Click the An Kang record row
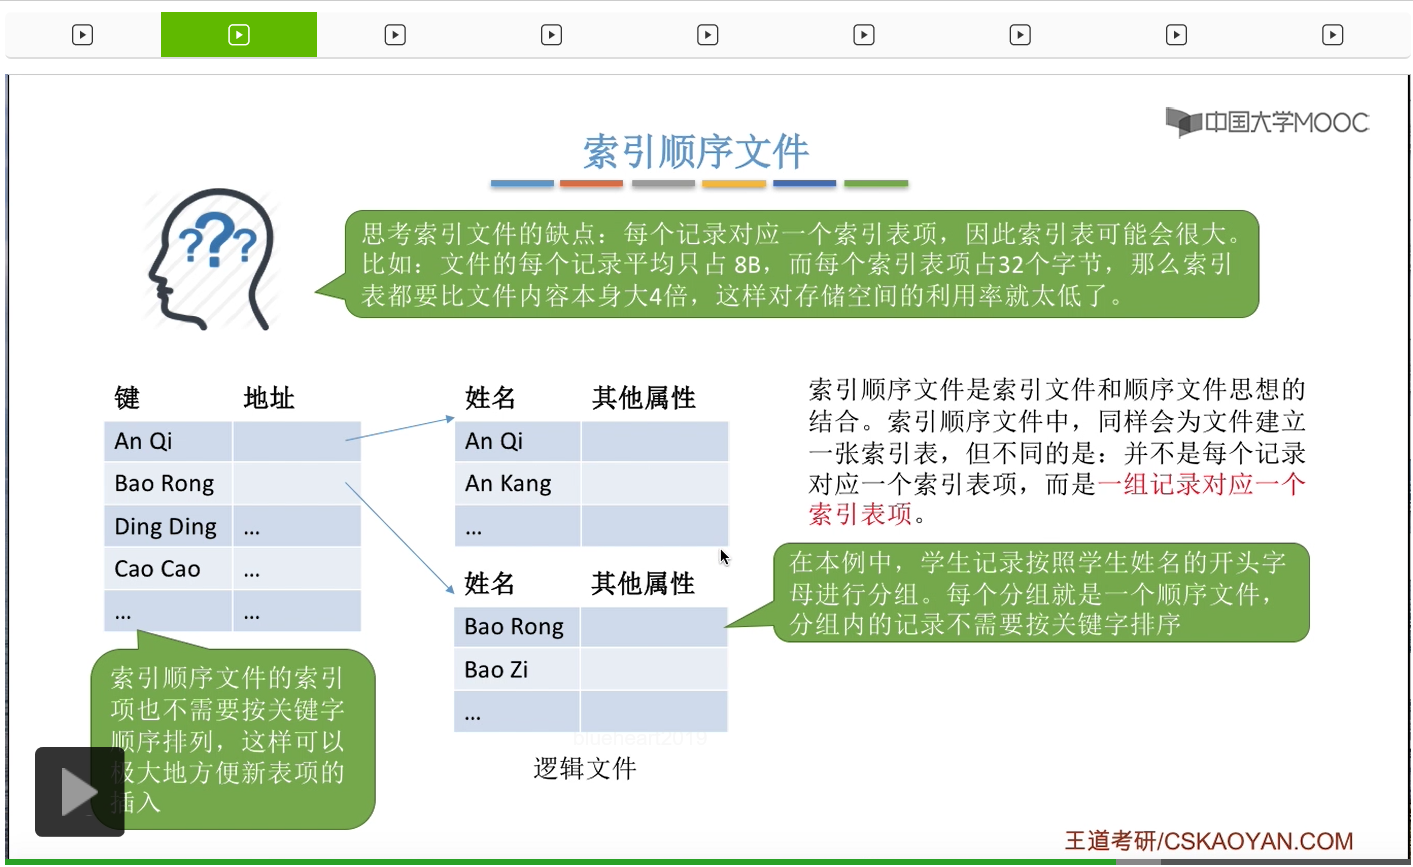The height and width of the screenshot is (867, 1413). 591,484
